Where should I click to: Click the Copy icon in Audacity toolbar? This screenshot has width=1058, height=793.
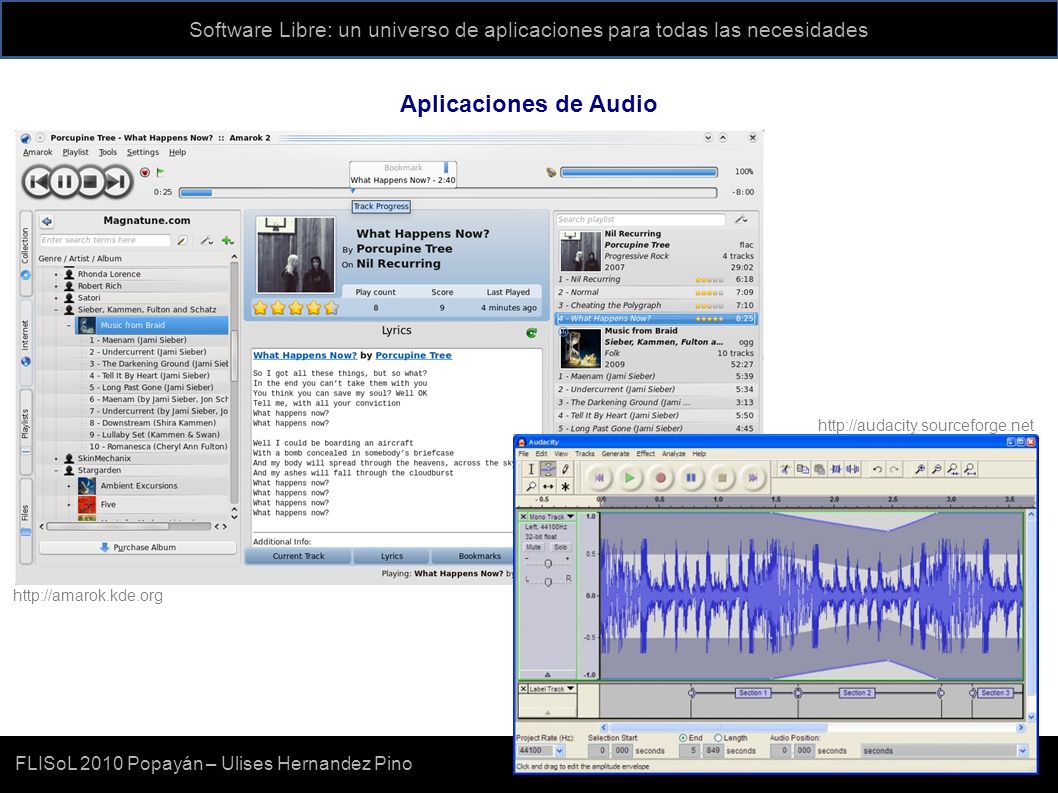click(803, 469)
